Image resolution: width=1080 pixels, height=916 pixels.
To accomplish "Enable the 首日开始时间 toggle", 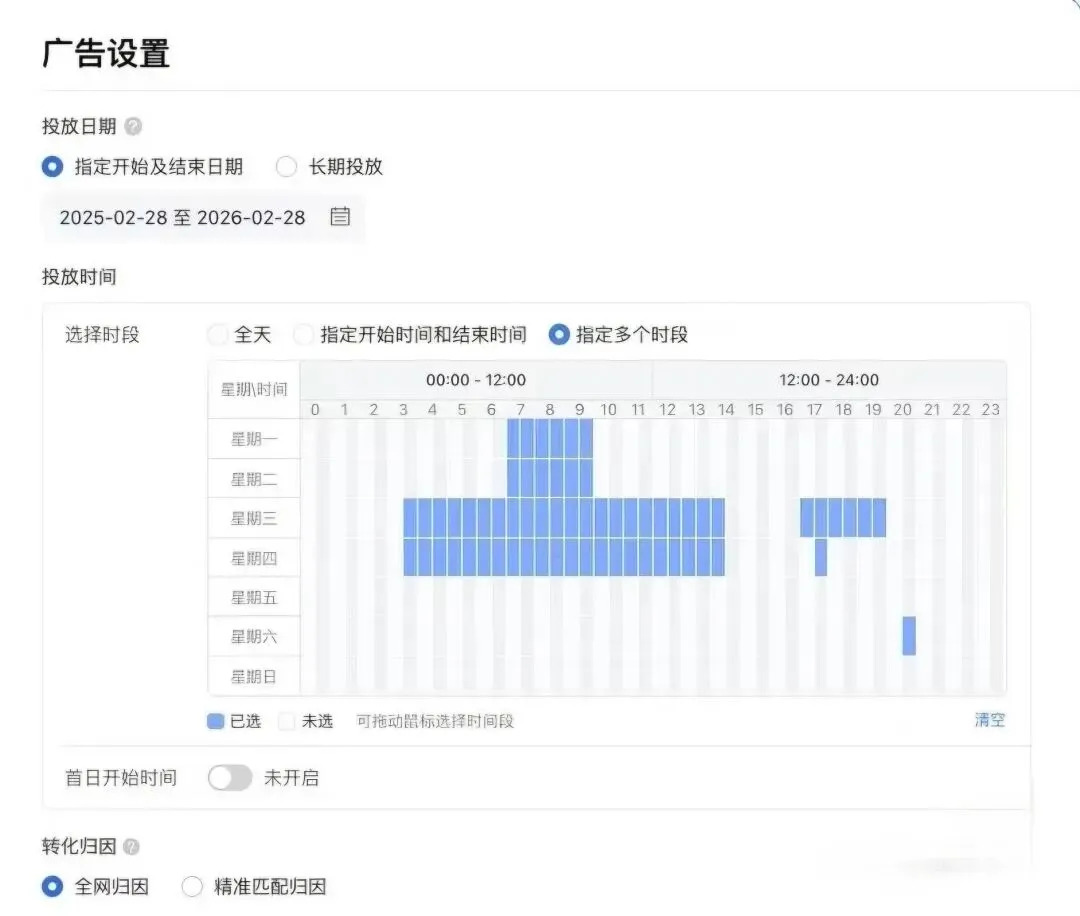I will (229, 777).
